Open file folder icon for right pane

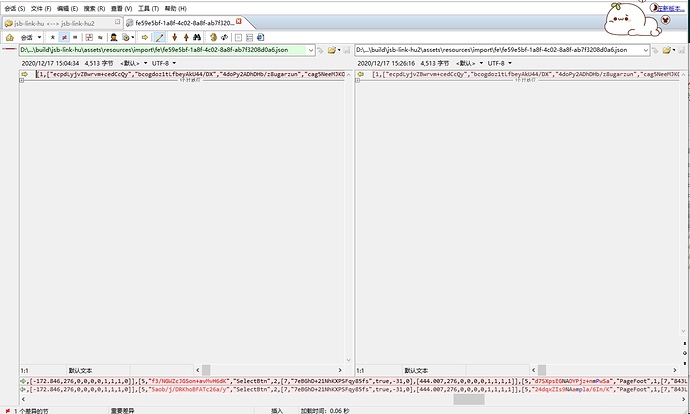(x=667, y=50)
